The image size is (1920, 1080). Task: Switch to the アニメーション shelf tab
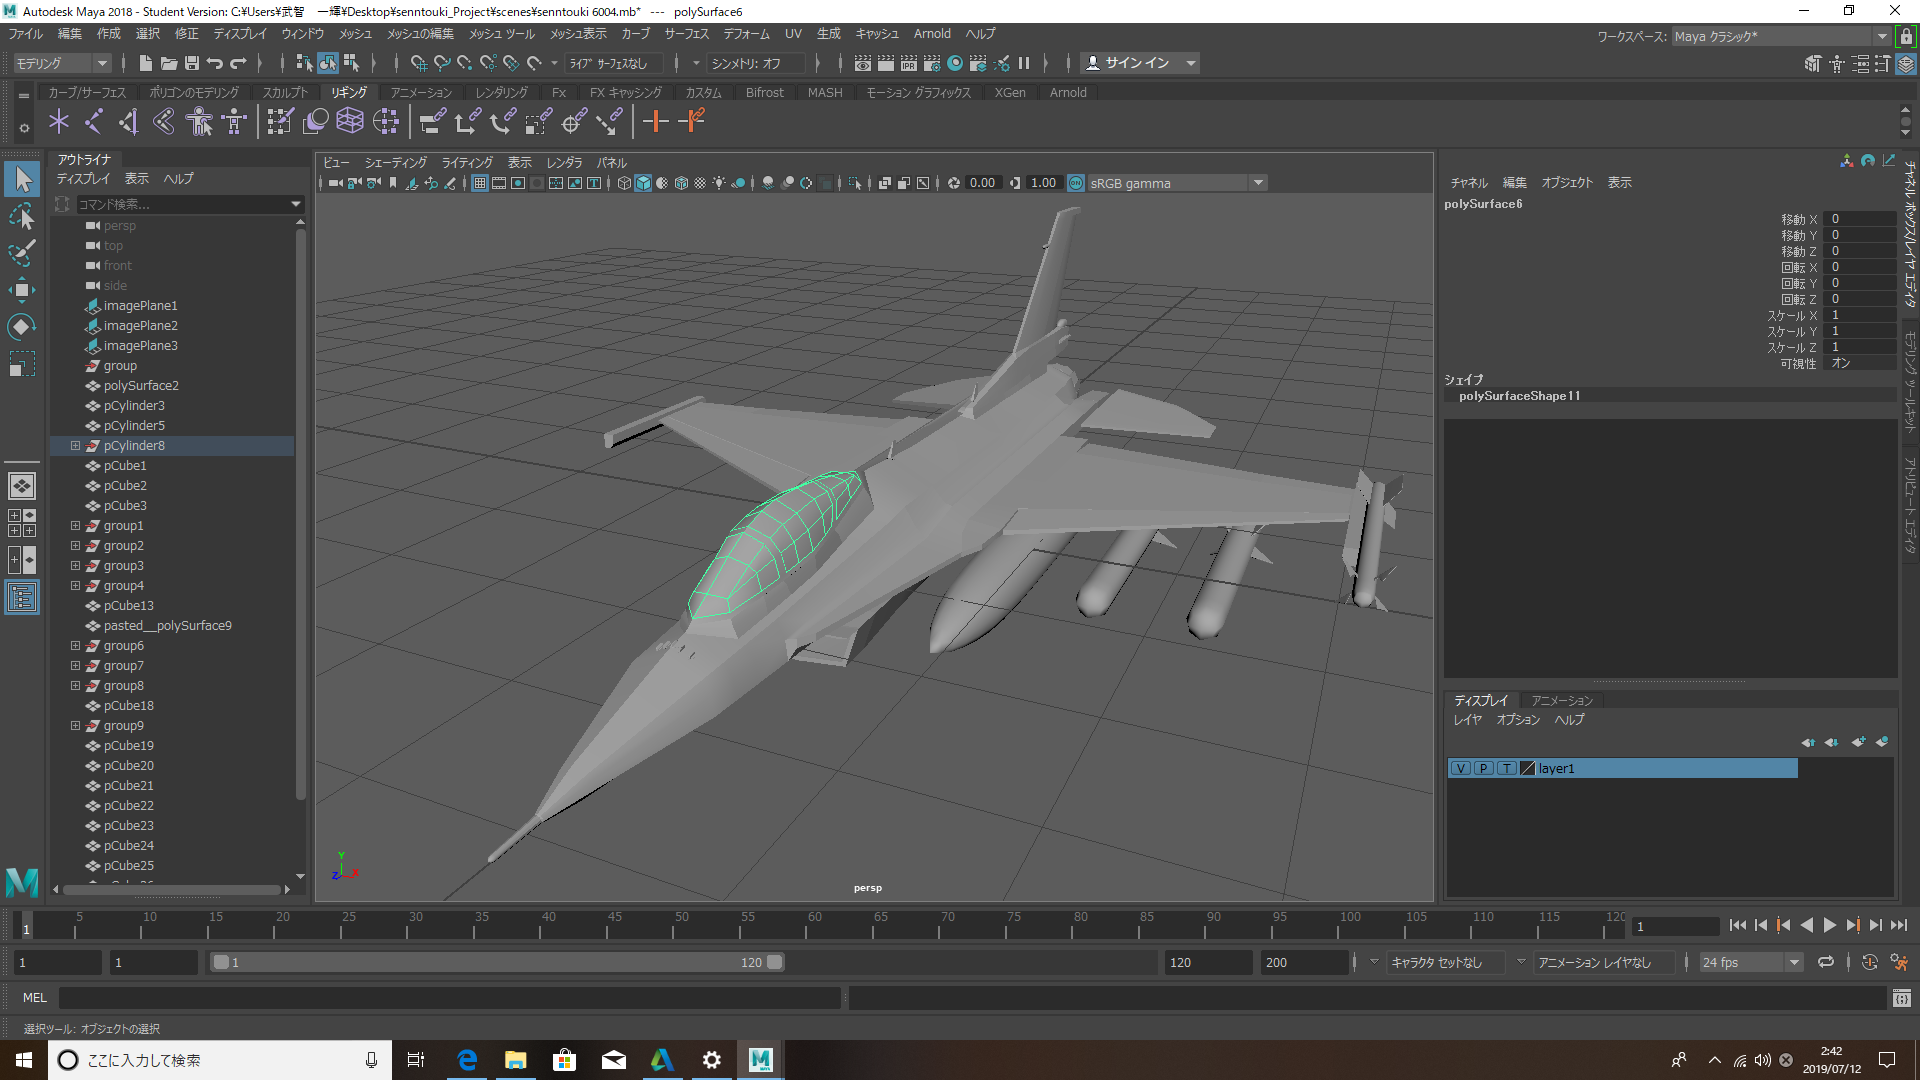tap(421, 92)
